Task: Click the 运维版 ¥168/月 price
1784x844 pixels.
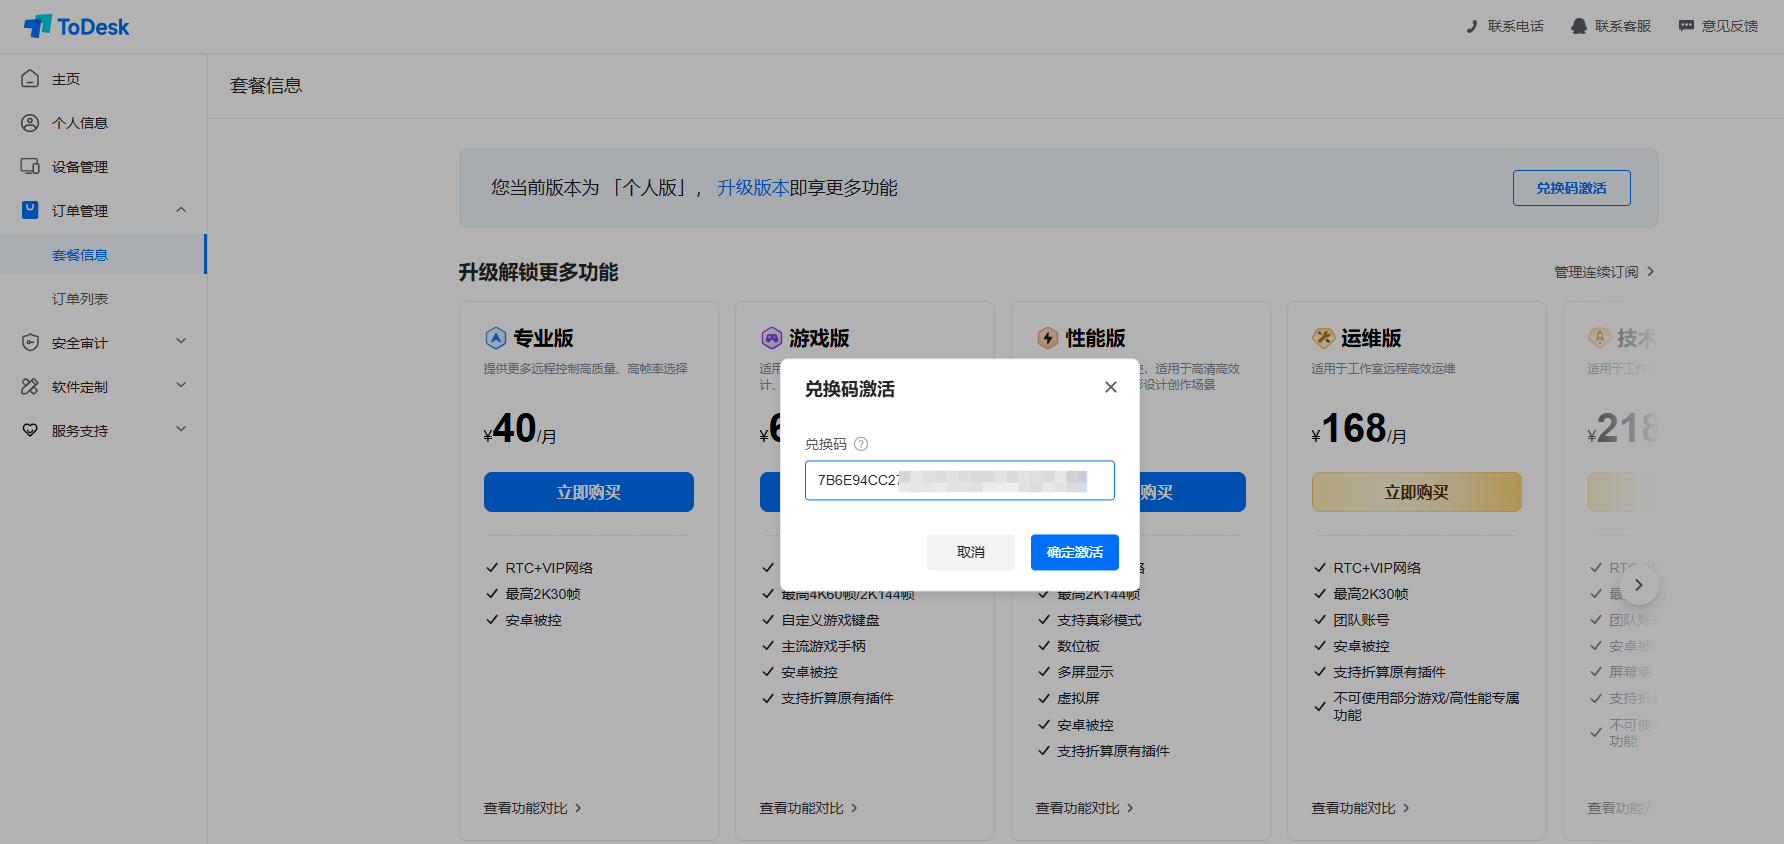Action: [x=1359, y=429]
